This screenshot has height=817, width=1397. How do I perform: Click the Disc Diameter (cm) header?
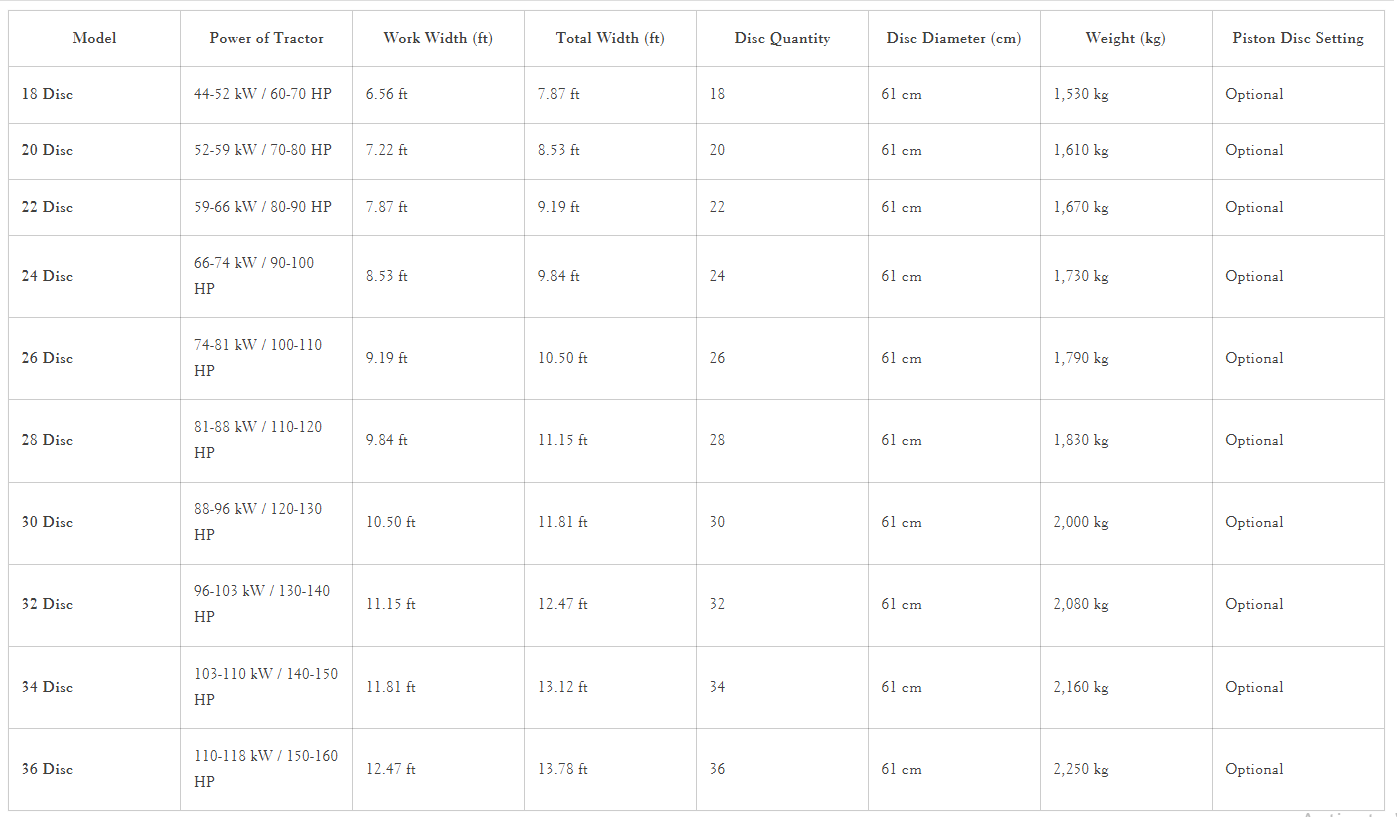(x=954, y=38)
